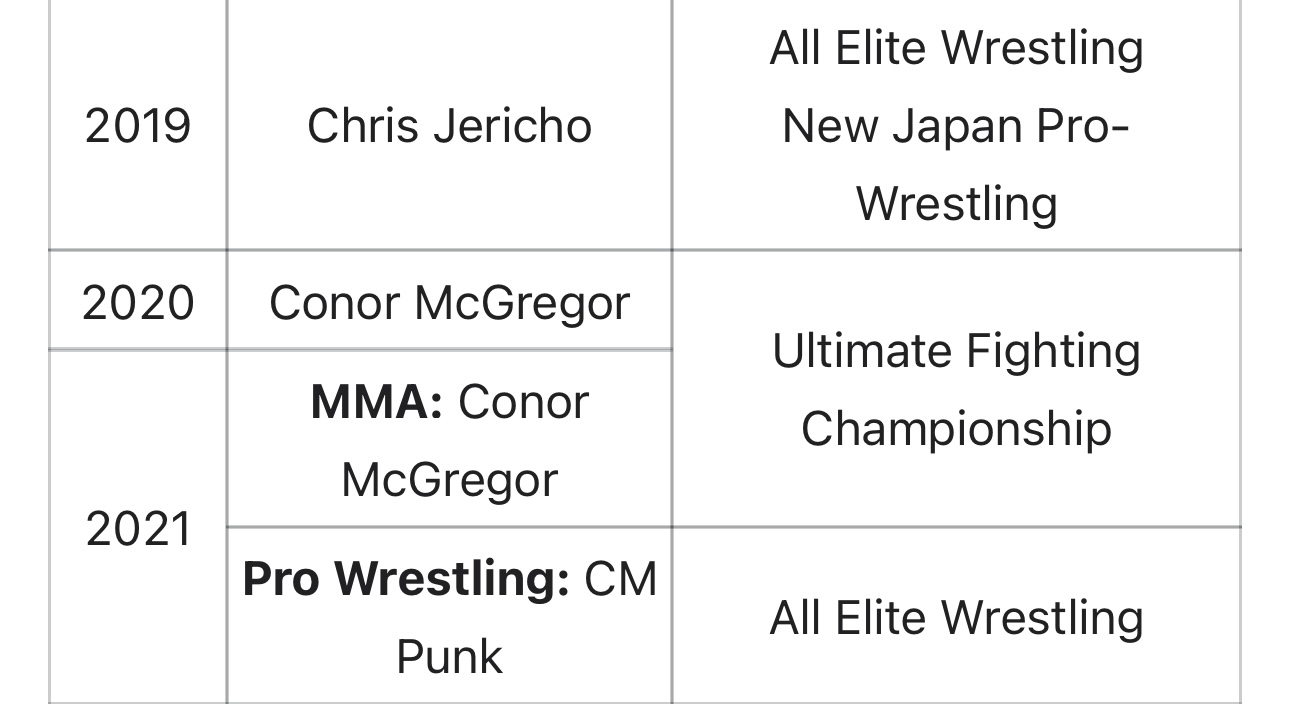Viewport: 1290px width, 708px height.
Task: Click "McGregor" in the 2021 MMA row
Action: [449, 479]
